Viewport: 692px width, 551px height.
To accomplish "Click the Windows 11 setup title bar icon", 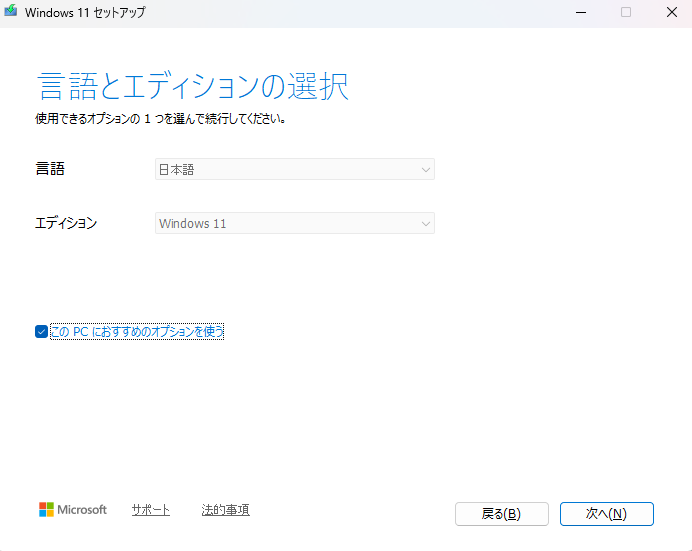I will coord(11,12).
